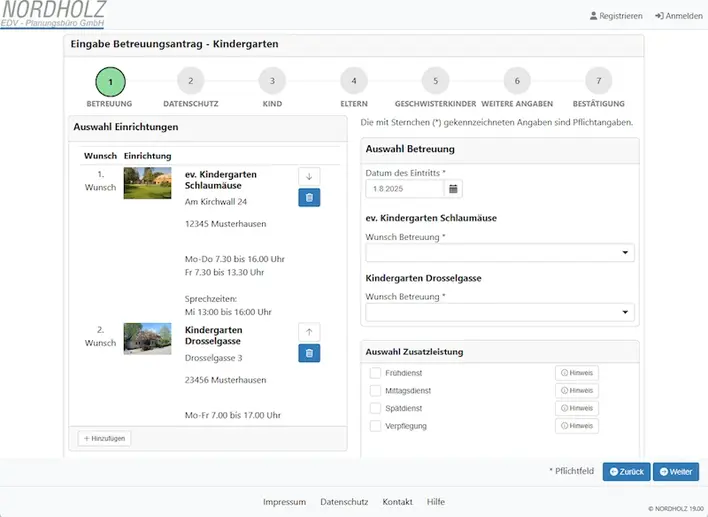
Task: Open the NORDHOLZ logo home link
Action: pos(53,15)
